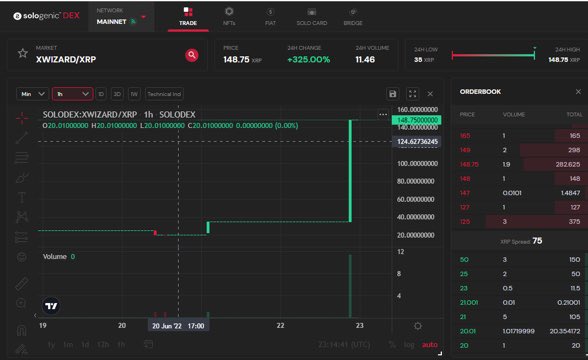Select sell order at price 148.75
The width and height of the screenshot is (588, 360).
pyautogui.click(x=520, y=164)
